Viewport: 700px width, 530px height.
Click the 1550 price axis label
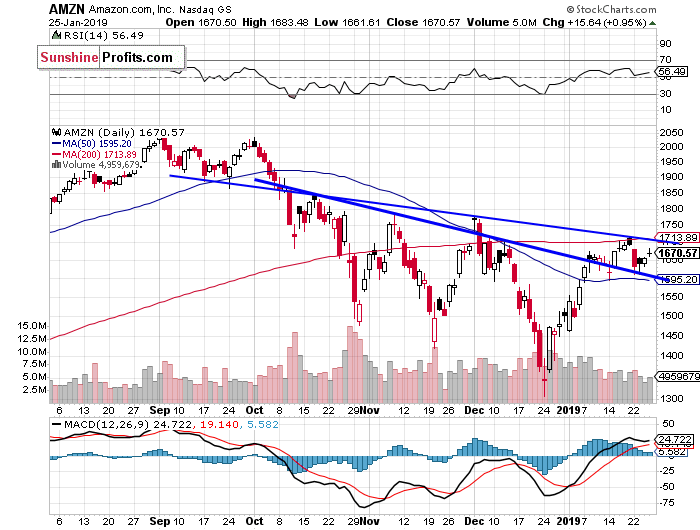tap(671, 296)
